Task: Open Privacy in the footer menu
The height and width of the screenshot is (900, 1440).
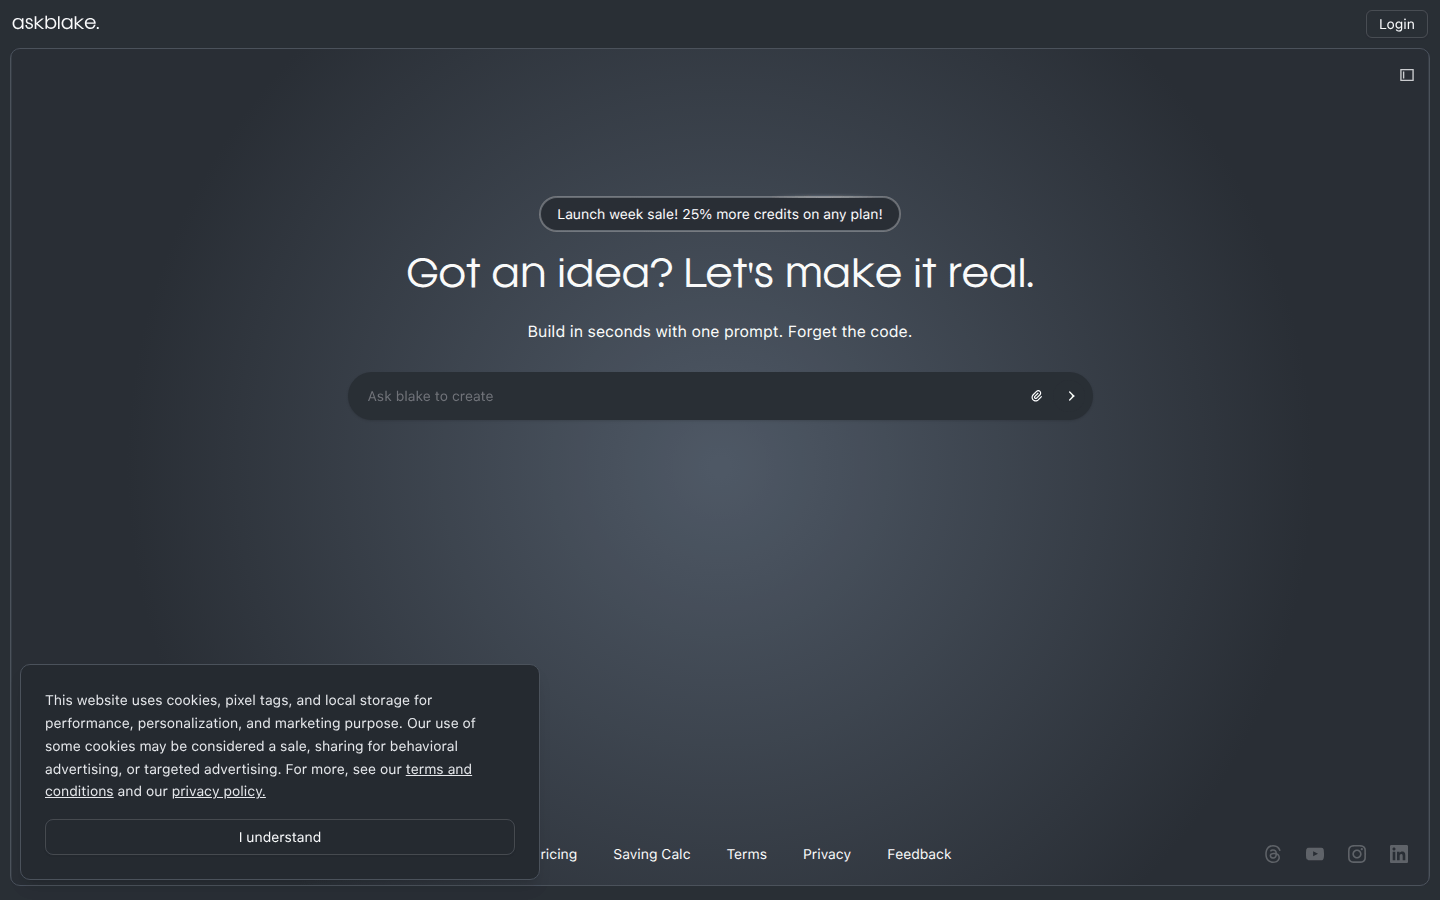Action: coord(827,854)
